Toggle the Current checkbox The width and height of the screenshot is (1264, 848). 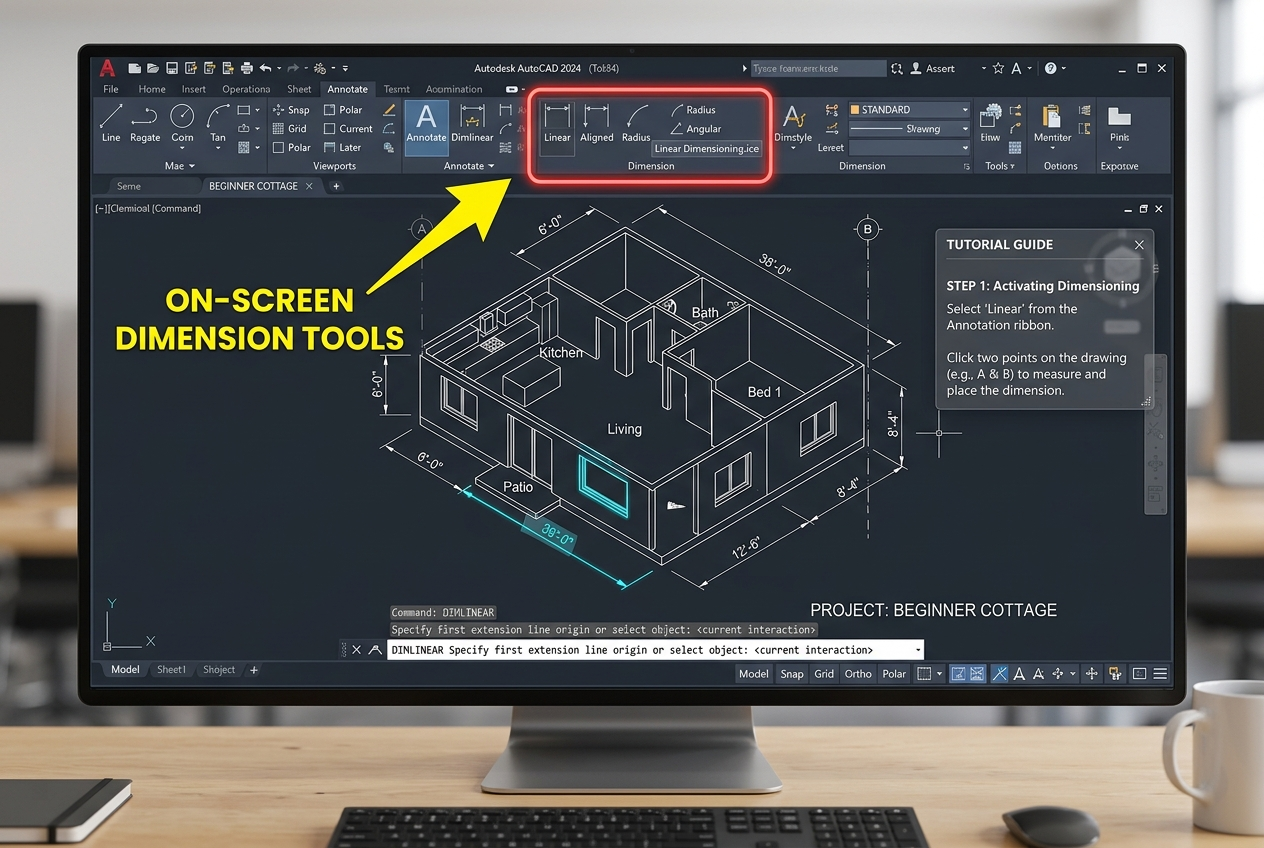348,129
